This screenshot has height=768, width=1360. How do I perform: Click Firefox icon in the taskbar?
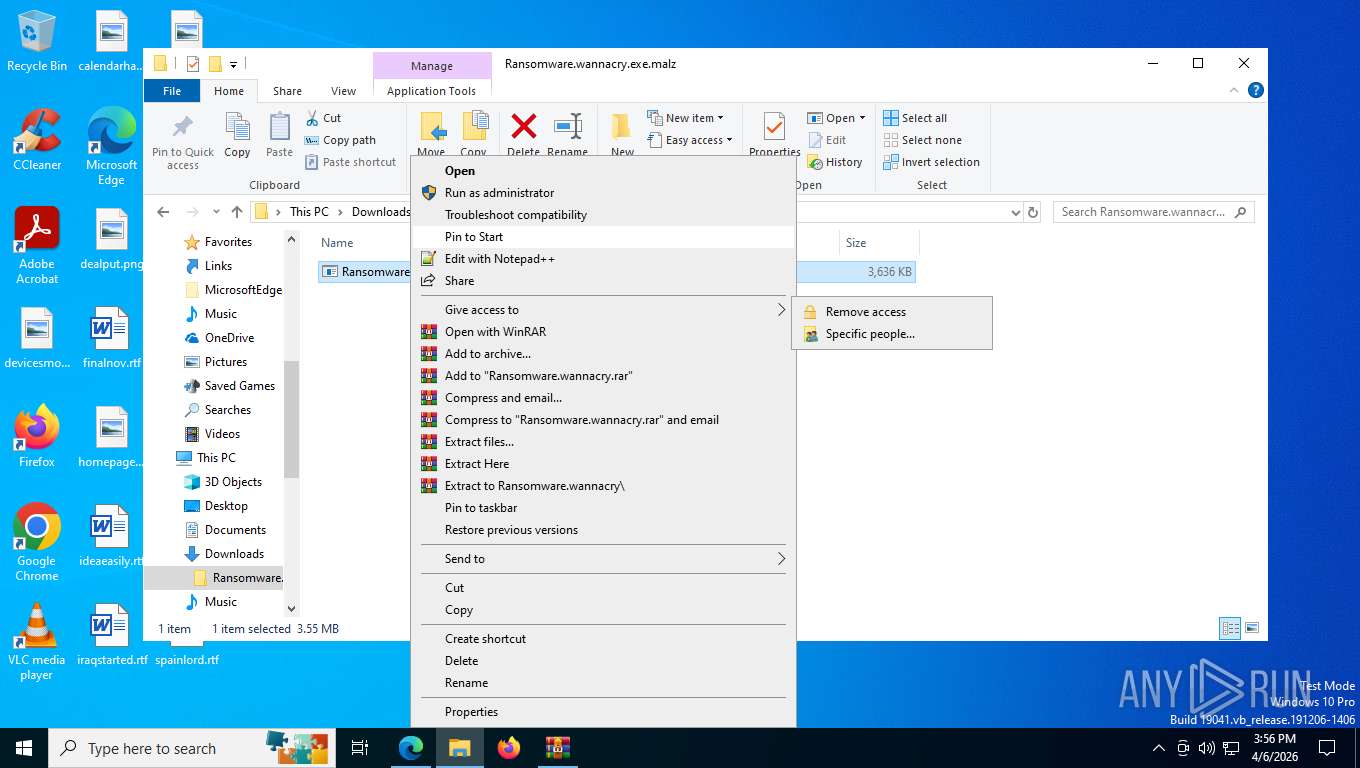tap(509, 748)
